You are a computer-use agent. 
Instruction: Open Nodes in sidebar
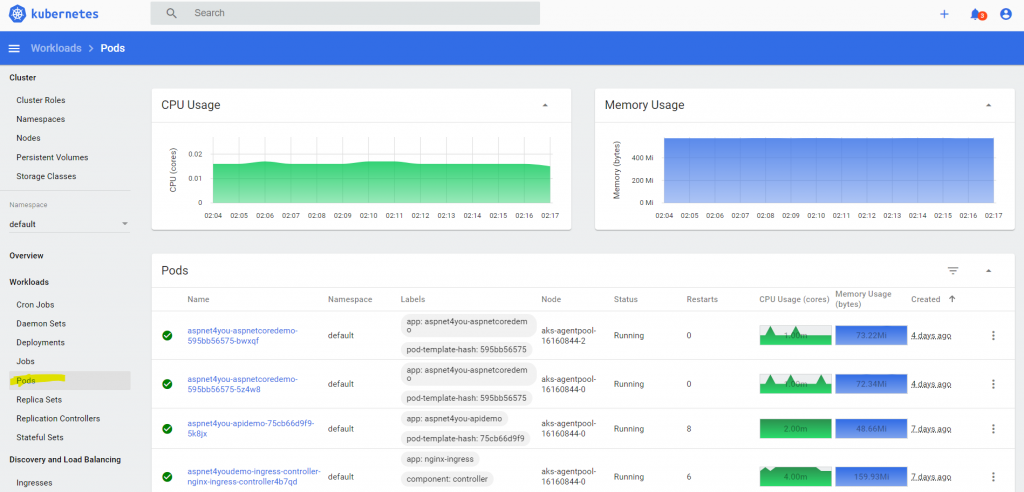(x=28, y=138)
